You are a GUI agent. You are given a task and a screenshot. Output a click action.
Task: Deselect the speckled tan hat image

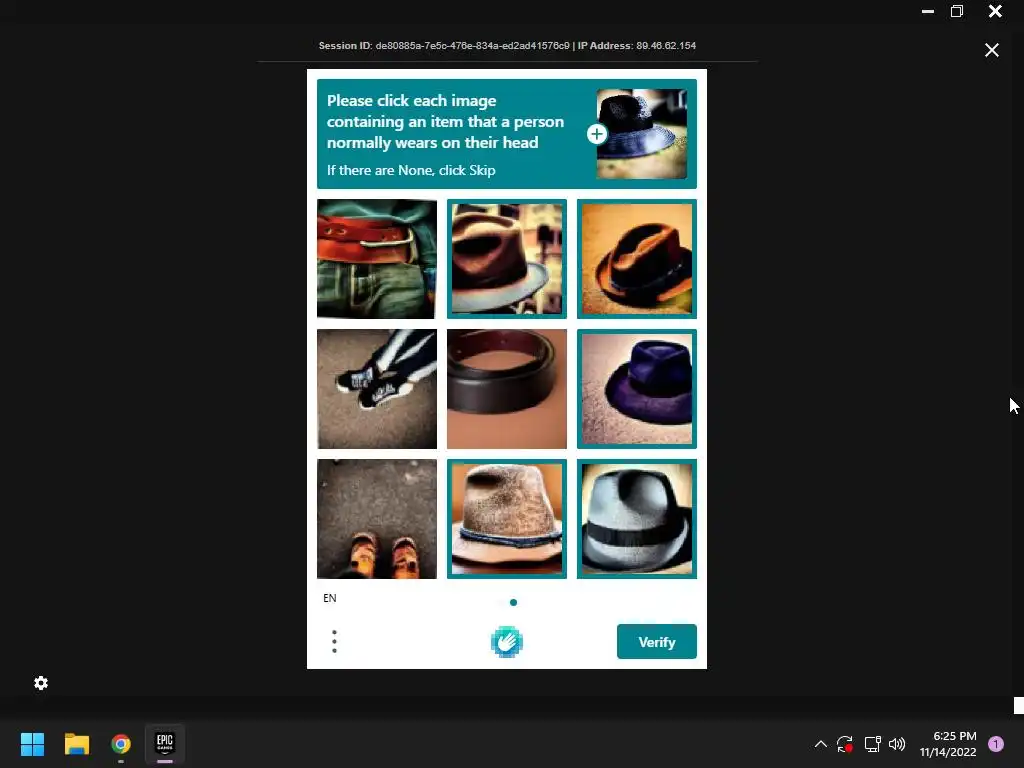507,519
